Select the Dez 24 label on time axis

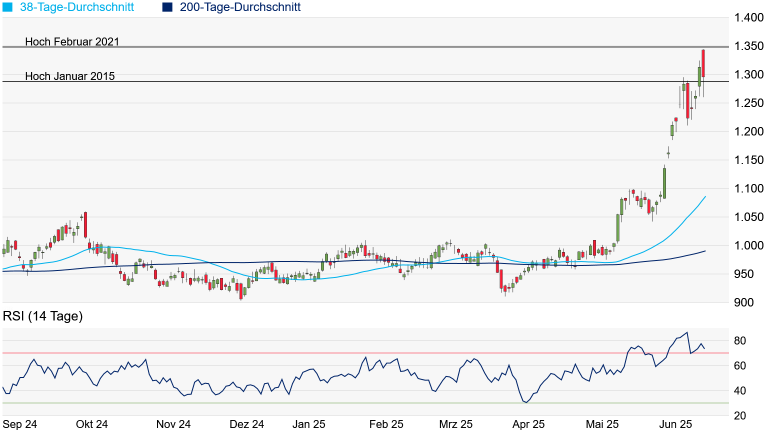pos(246,424)
